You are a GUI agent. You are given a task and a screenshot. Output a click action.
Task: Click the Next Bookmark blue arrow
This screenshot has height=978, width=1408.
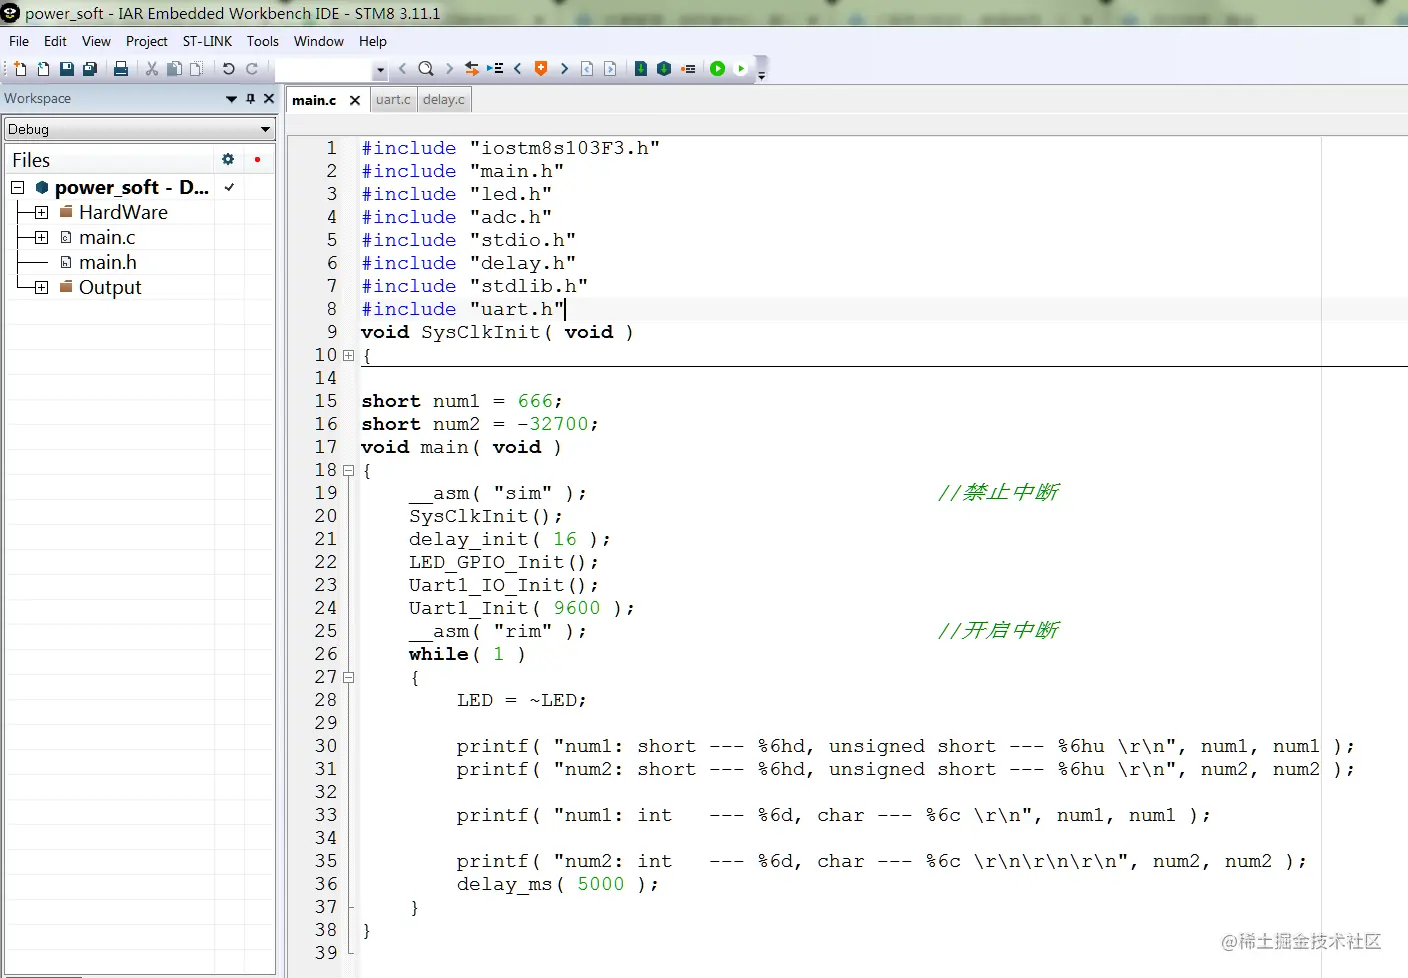coord(564,69)
